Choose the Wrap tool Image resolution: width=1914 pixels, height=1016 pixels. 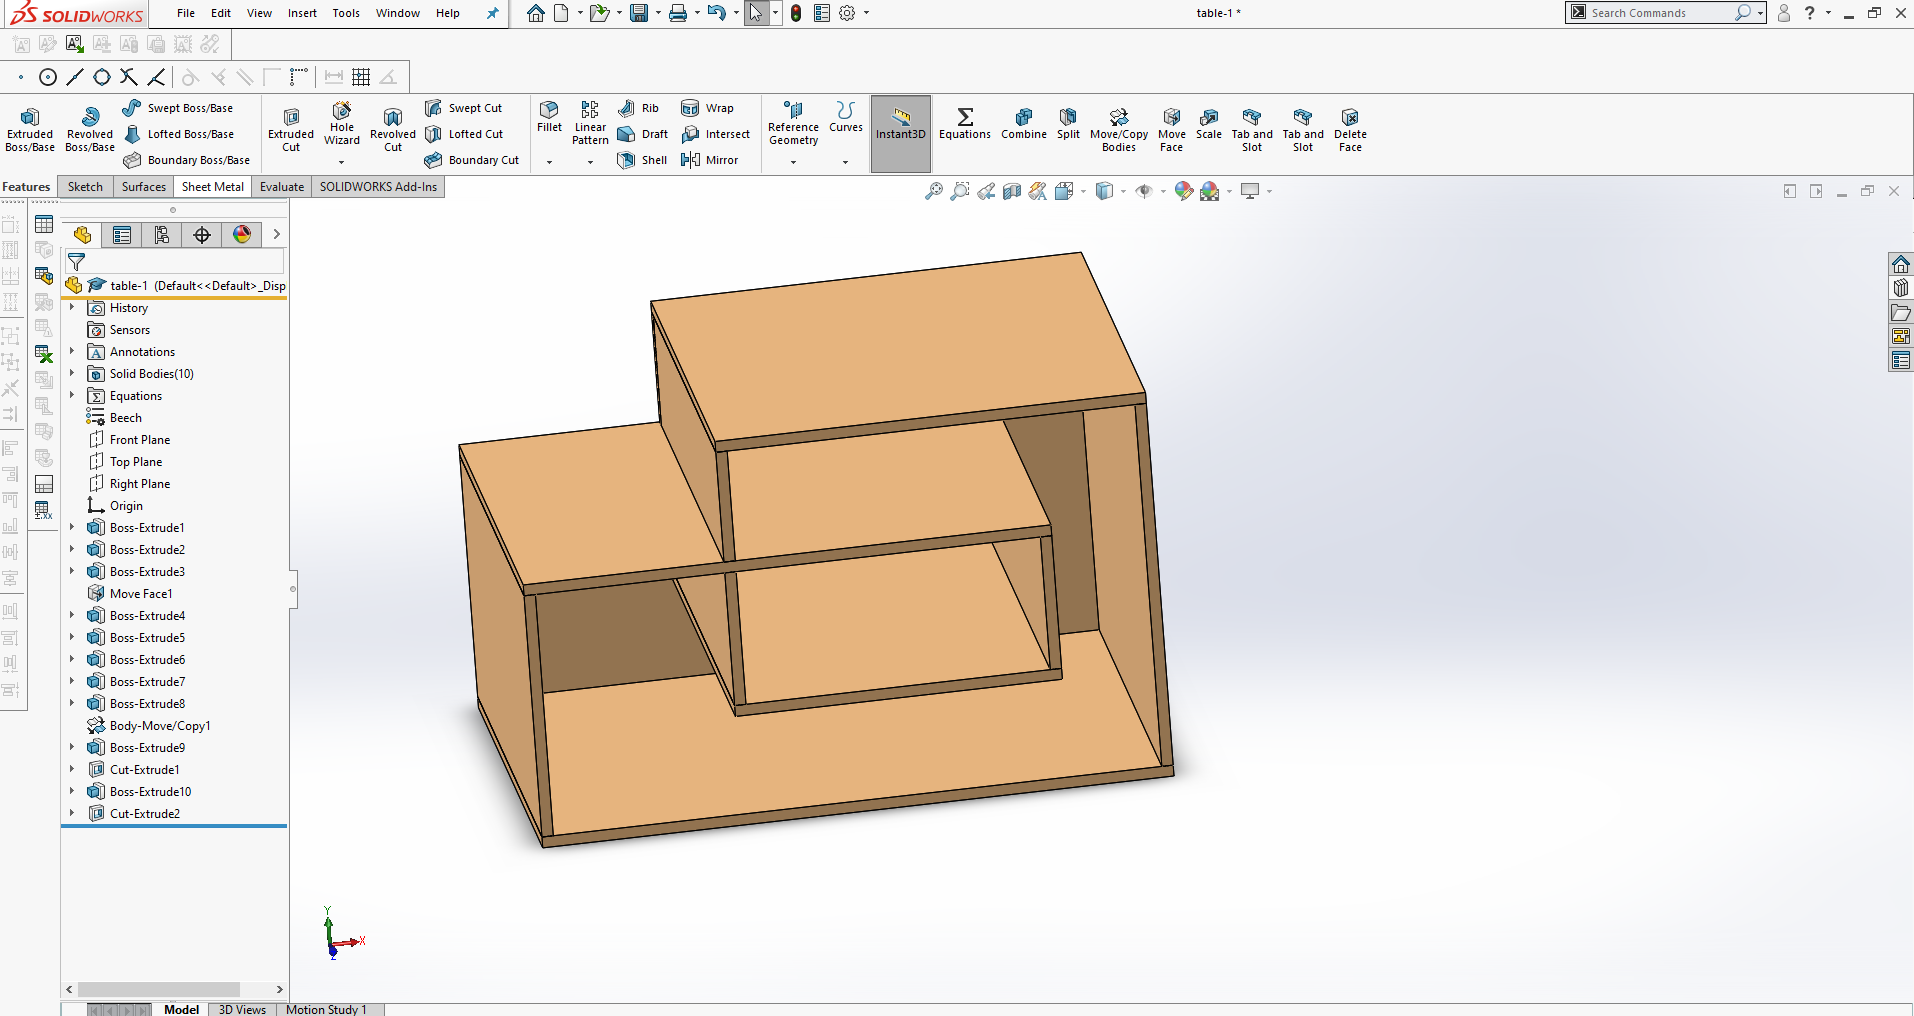click(x=707, y=108)
